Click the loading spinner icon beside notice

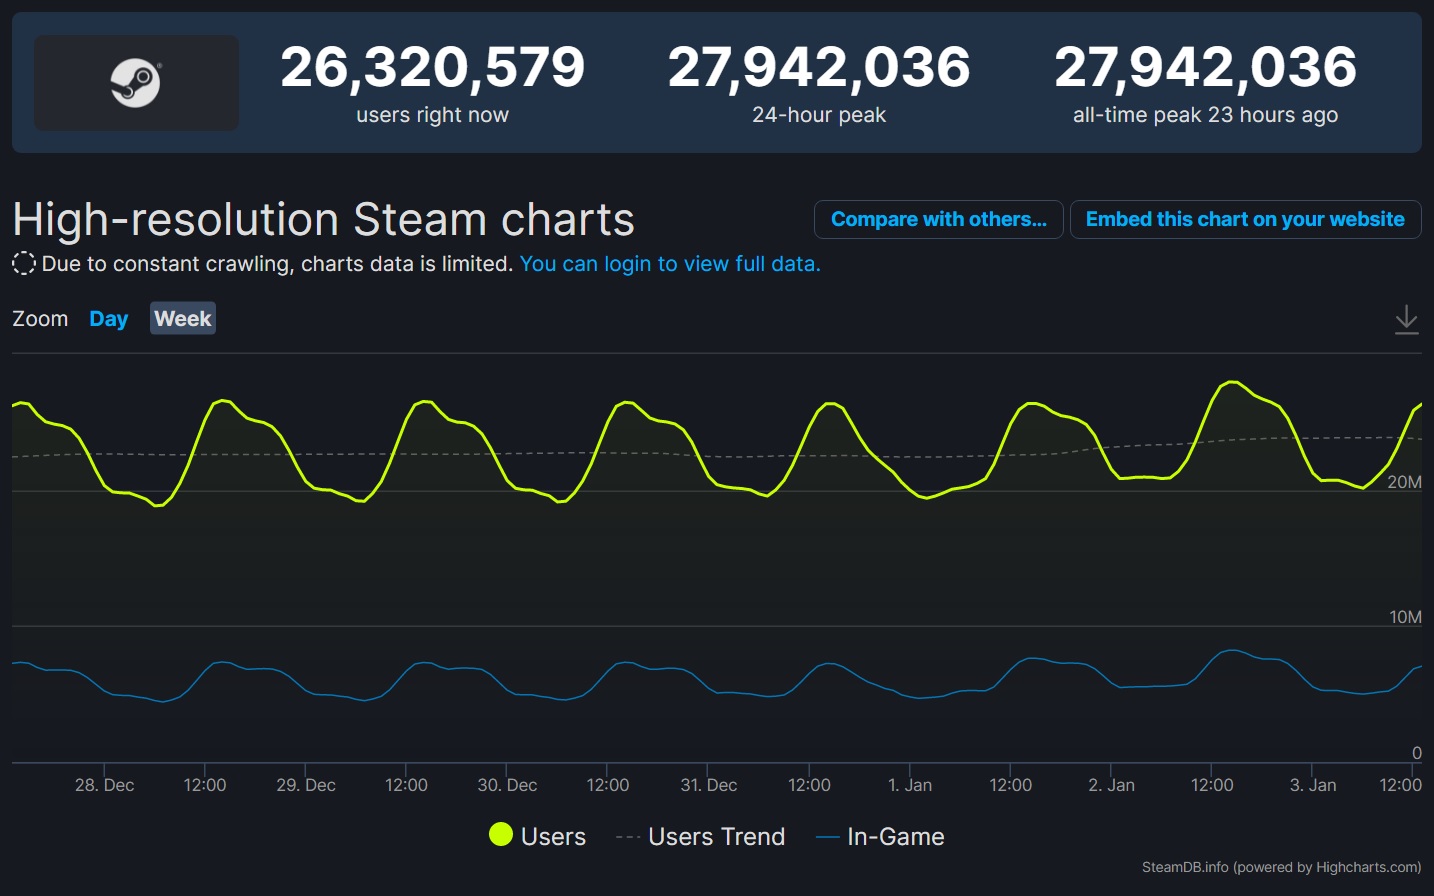pos(24,264)
